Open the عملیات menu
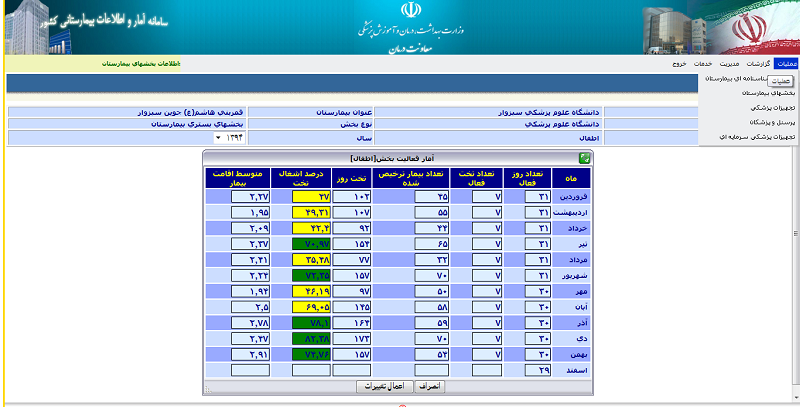 (x=786, y=64)
